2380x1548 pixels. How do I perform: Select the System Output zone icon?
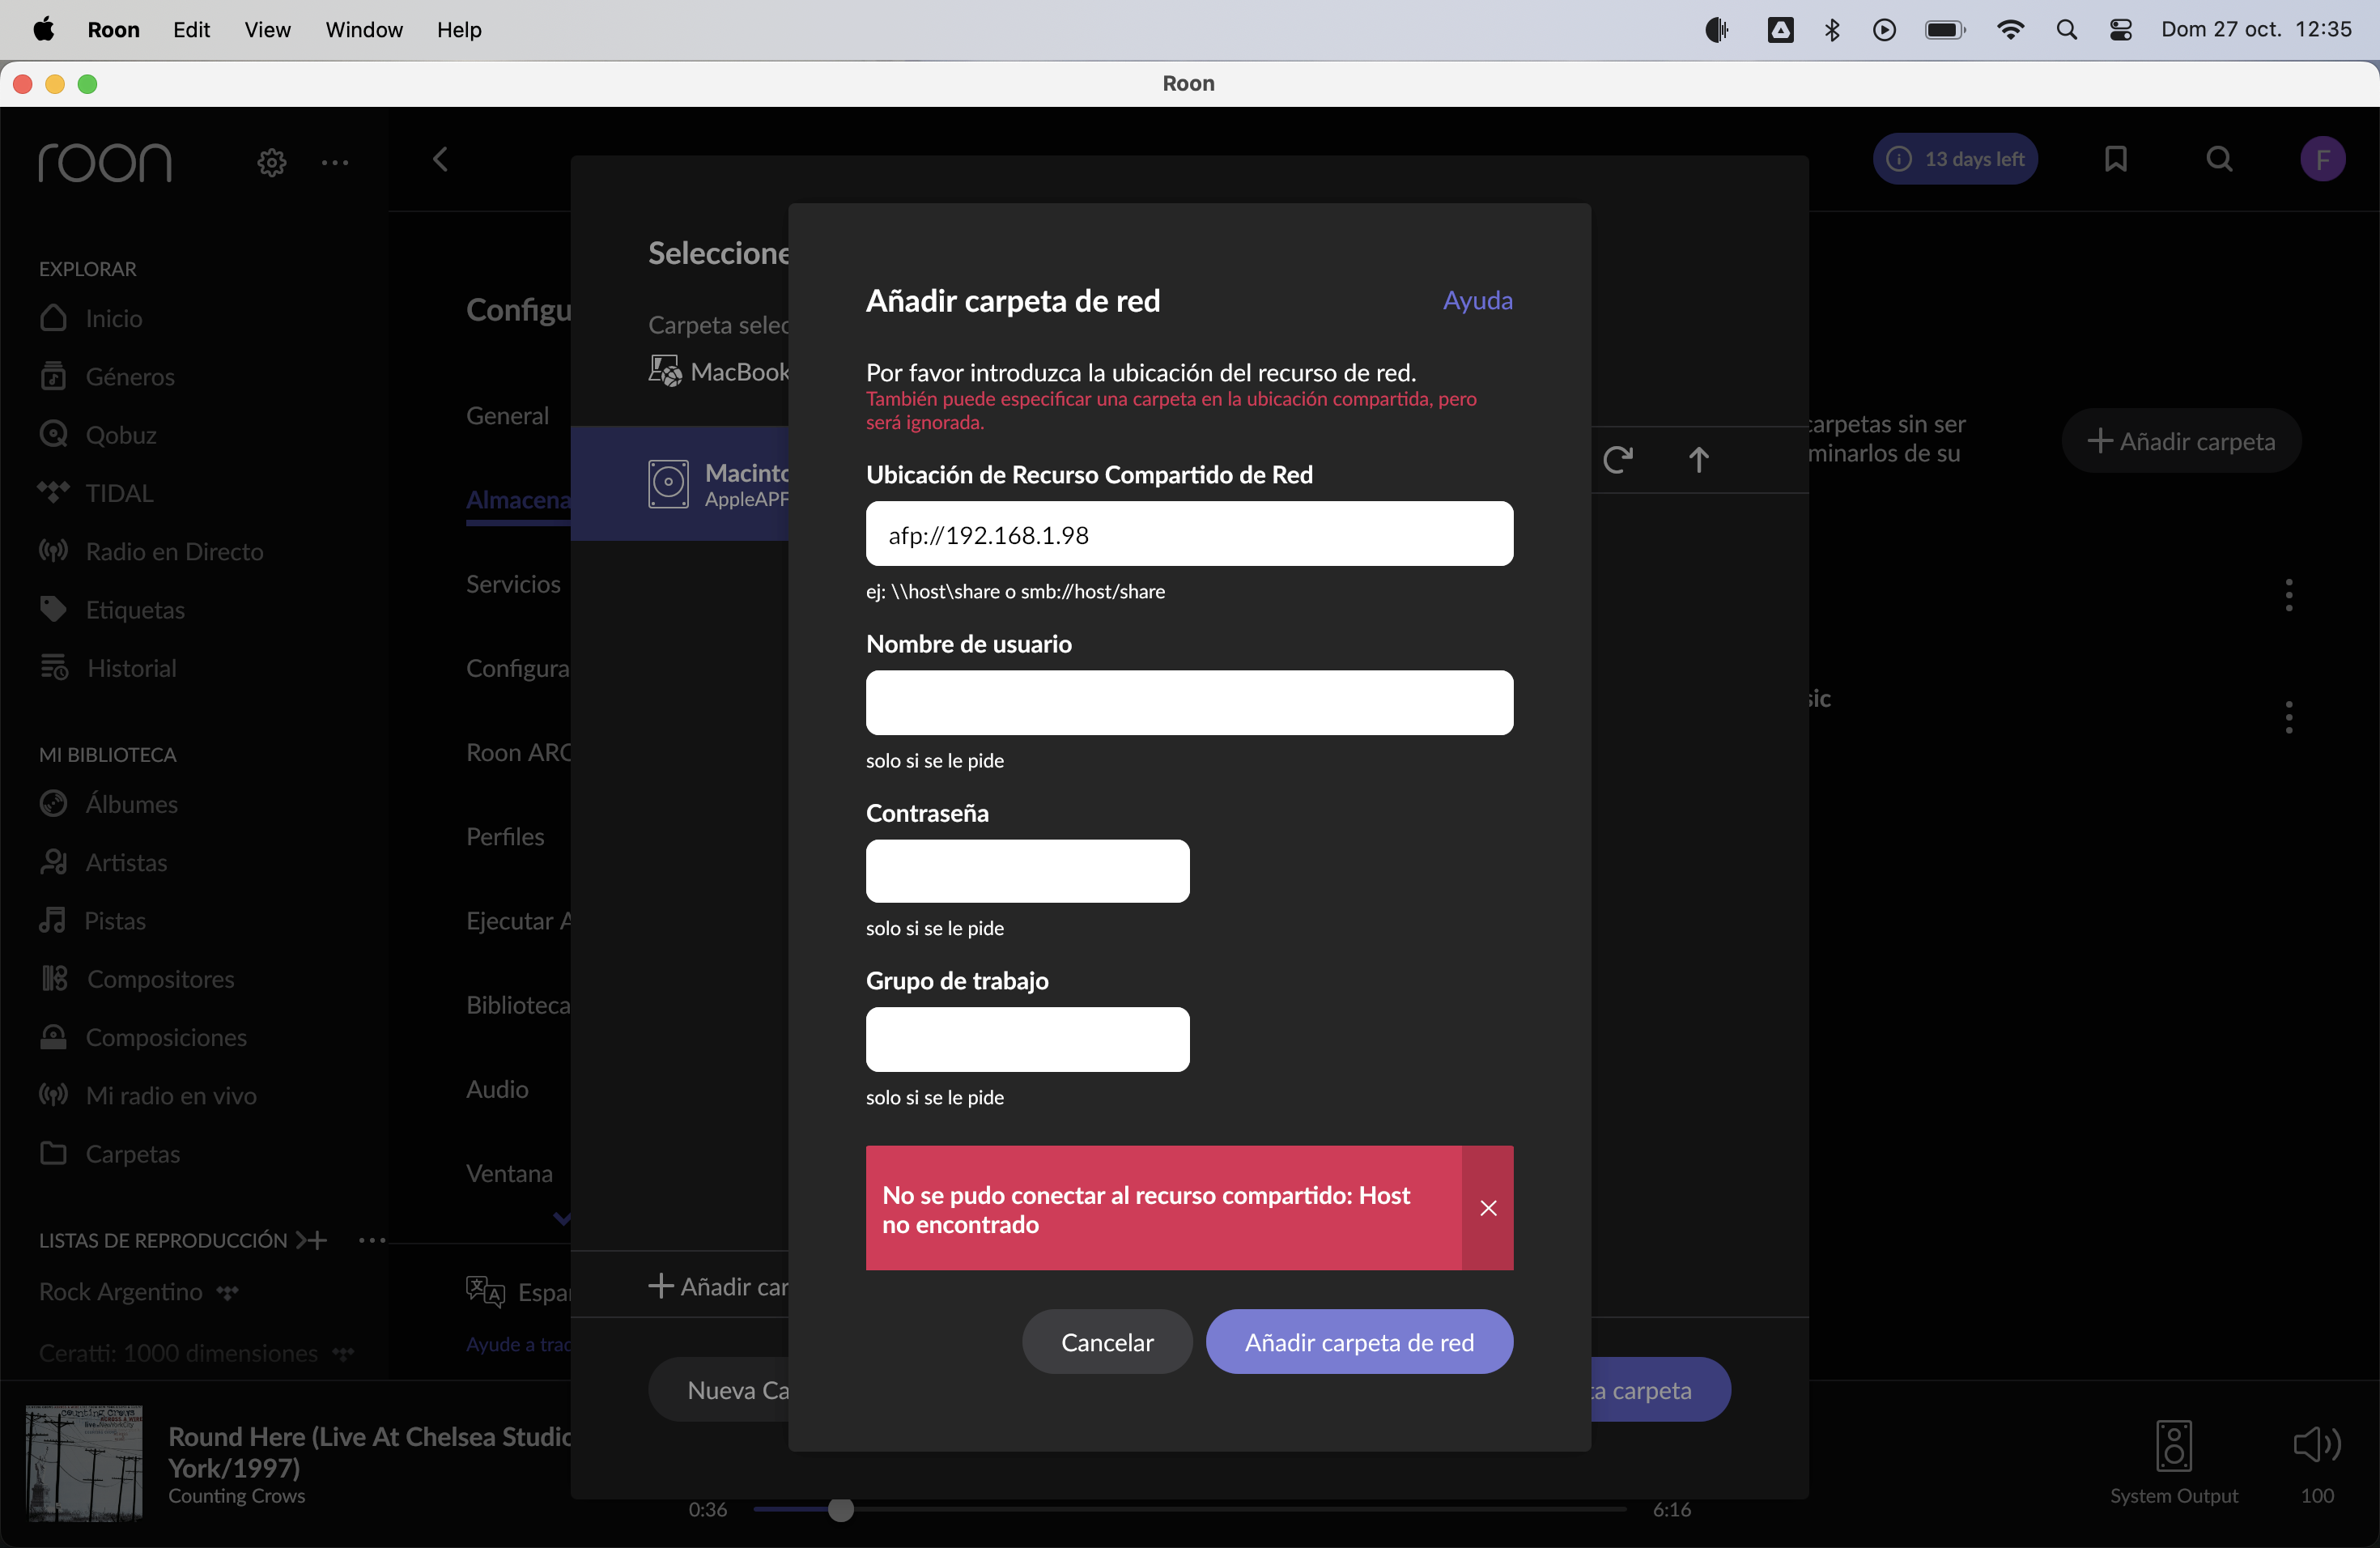click(2173, 1445)
